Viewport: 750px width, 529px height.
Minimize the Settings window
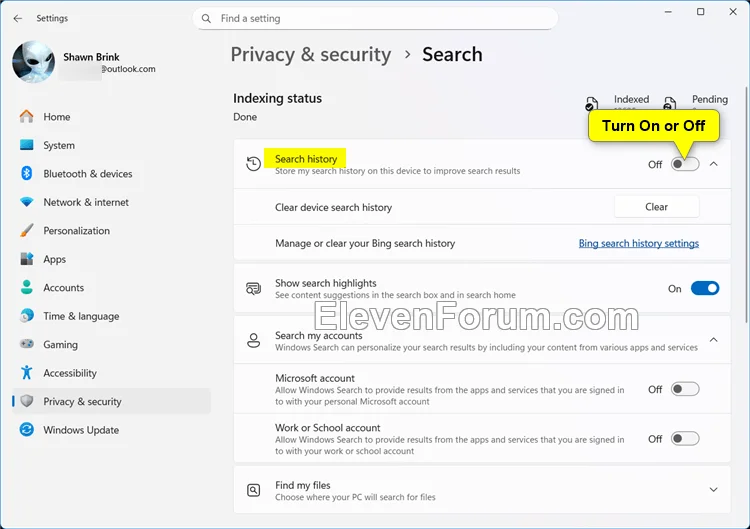(668, 12)
